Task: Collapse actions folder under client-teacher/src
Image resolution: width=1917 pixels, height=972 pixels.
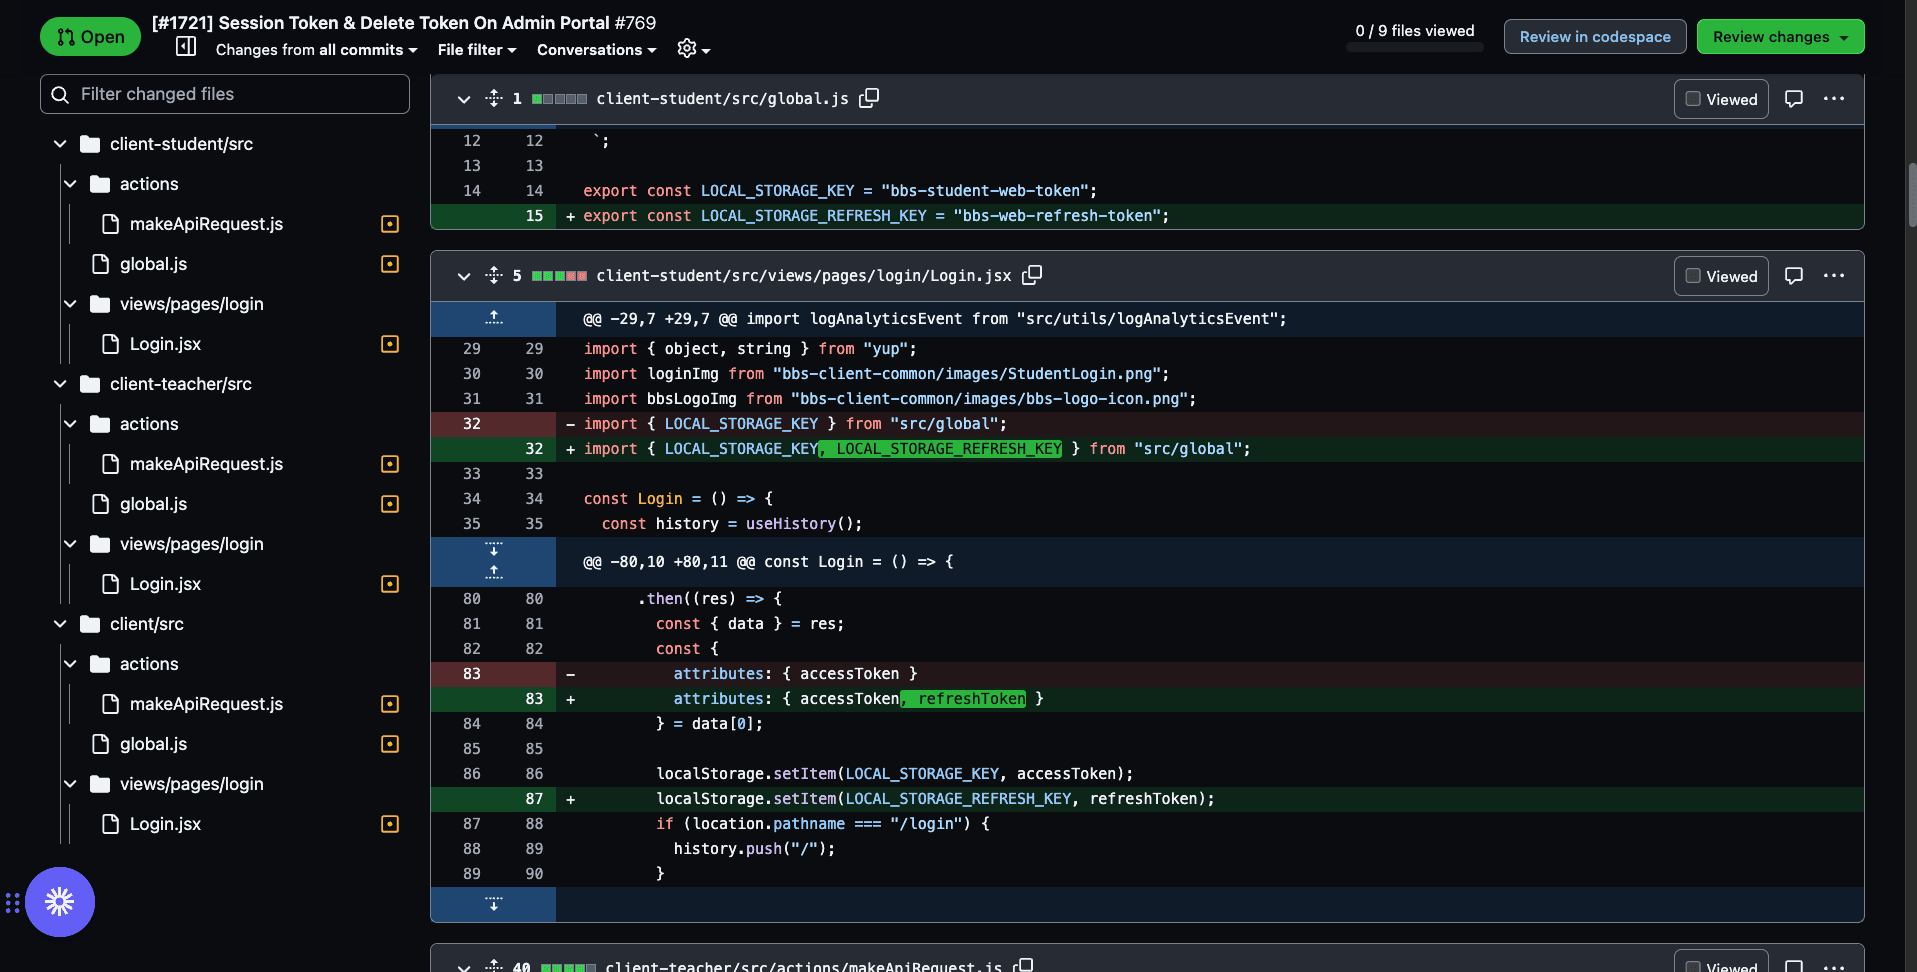Action: (70, 424)
